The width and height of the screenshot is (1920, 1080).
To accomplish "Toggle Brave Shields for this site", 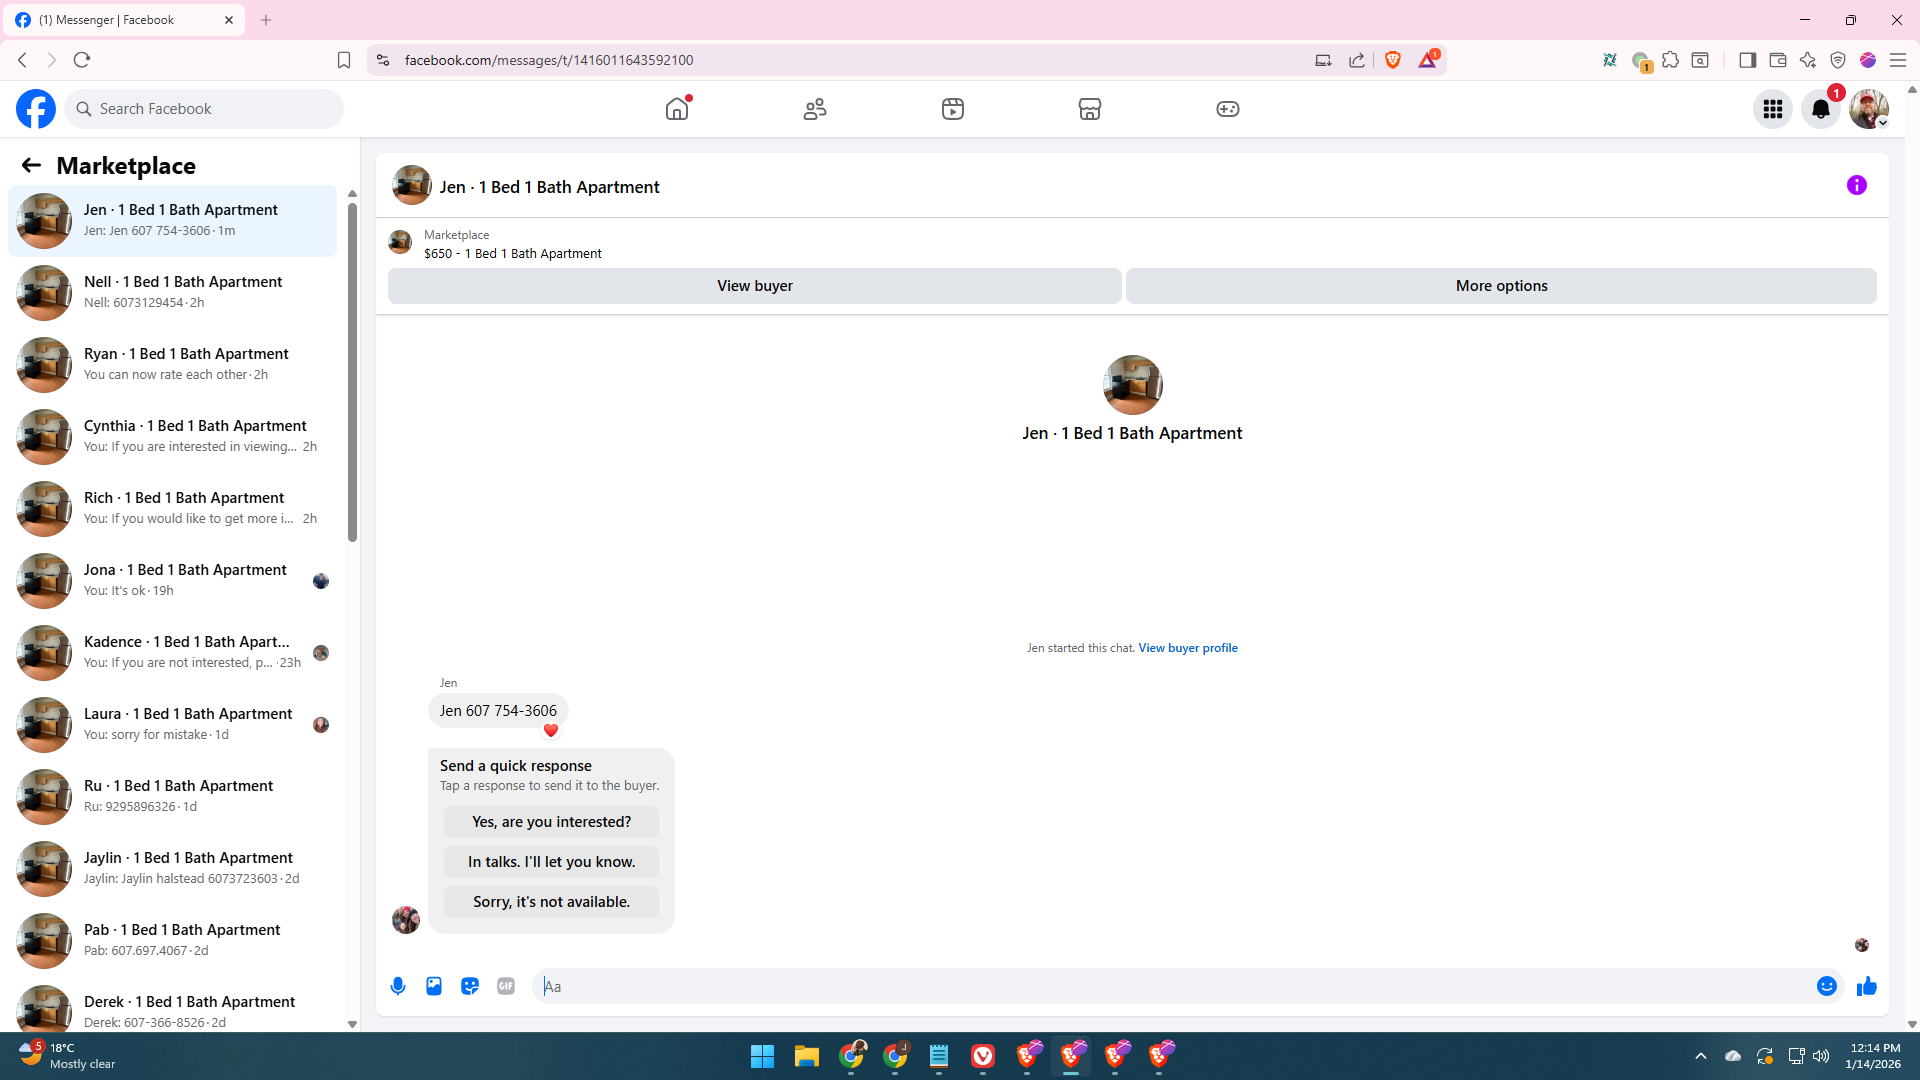I will click(1393, 60).
